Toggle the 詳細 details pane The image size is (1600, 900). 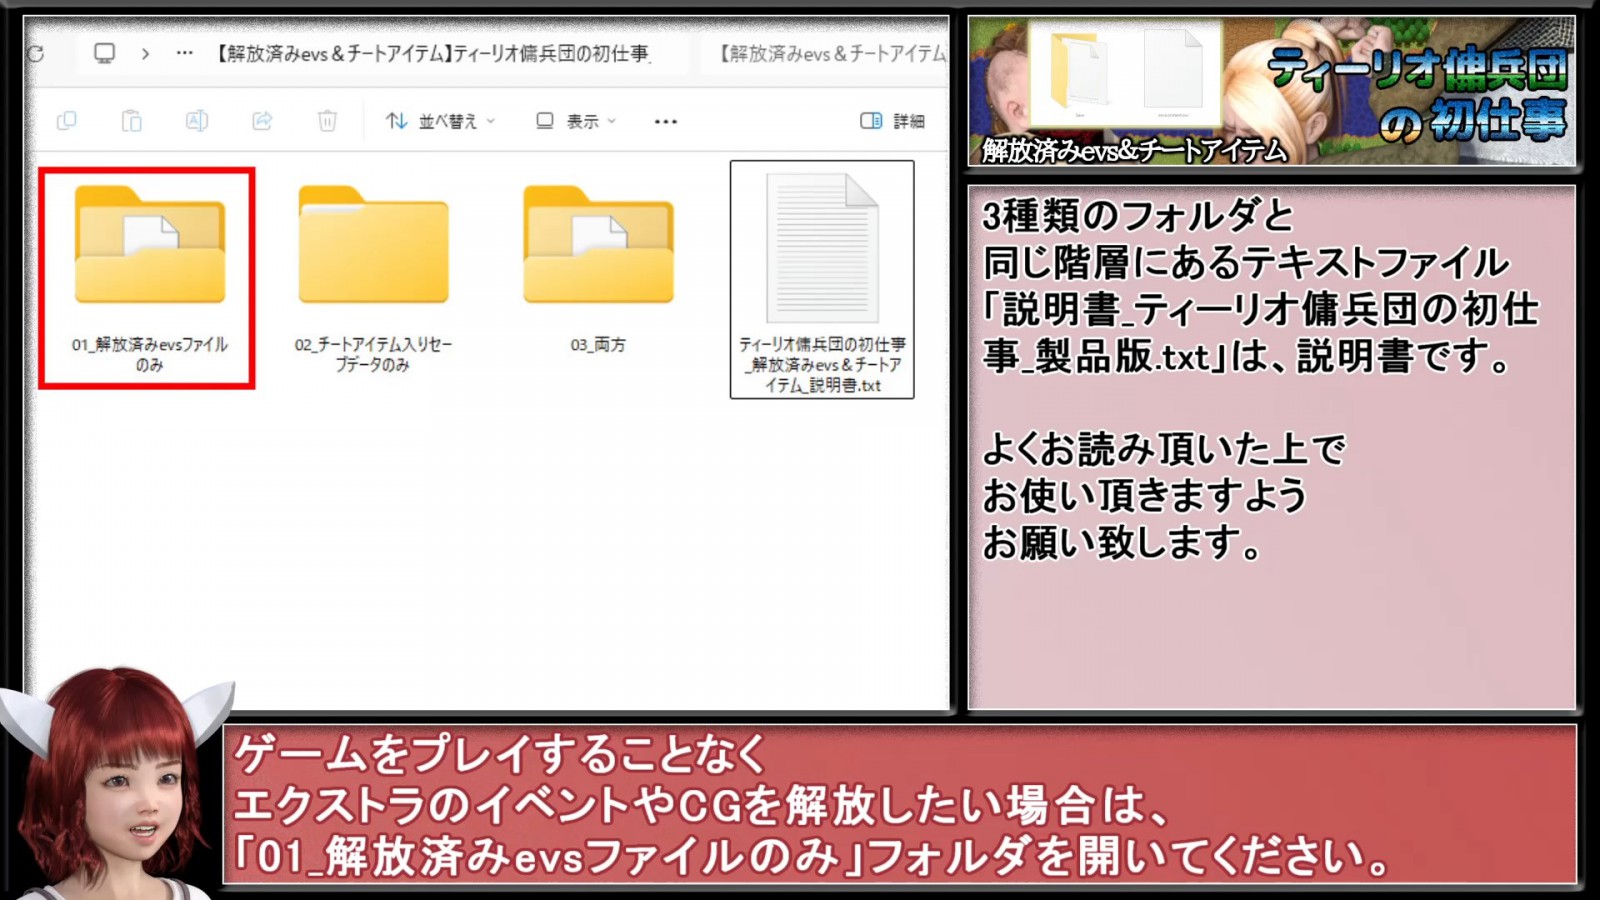892,121
